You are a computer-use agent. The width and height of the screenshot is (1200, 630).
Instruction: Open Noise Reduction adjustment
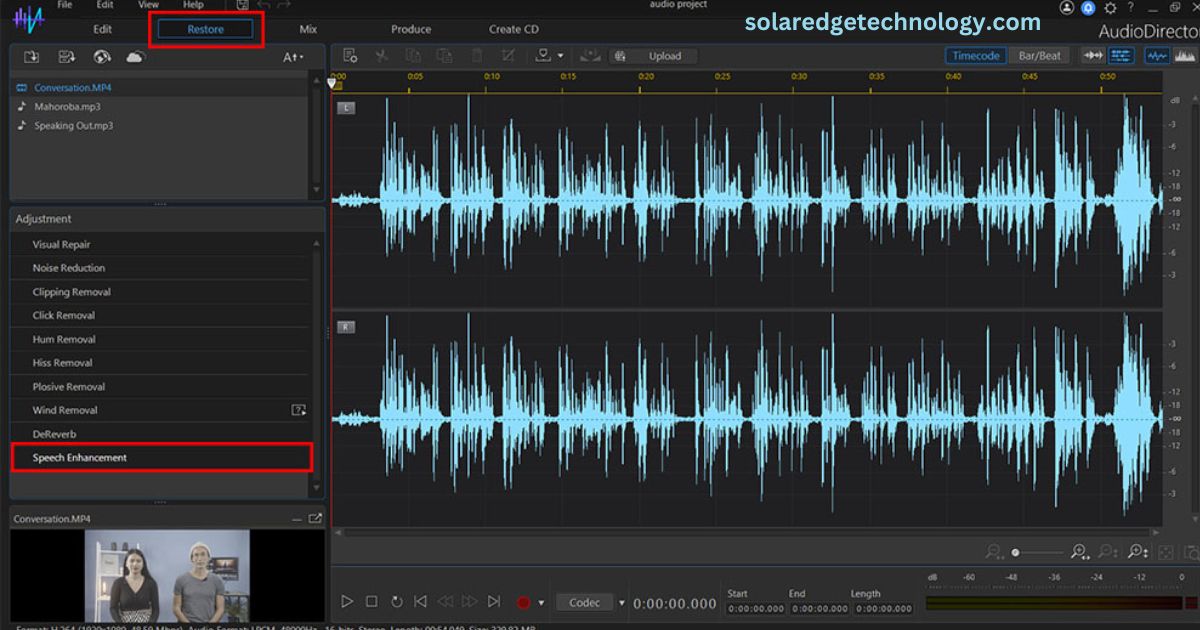click(x=162, y=268)
